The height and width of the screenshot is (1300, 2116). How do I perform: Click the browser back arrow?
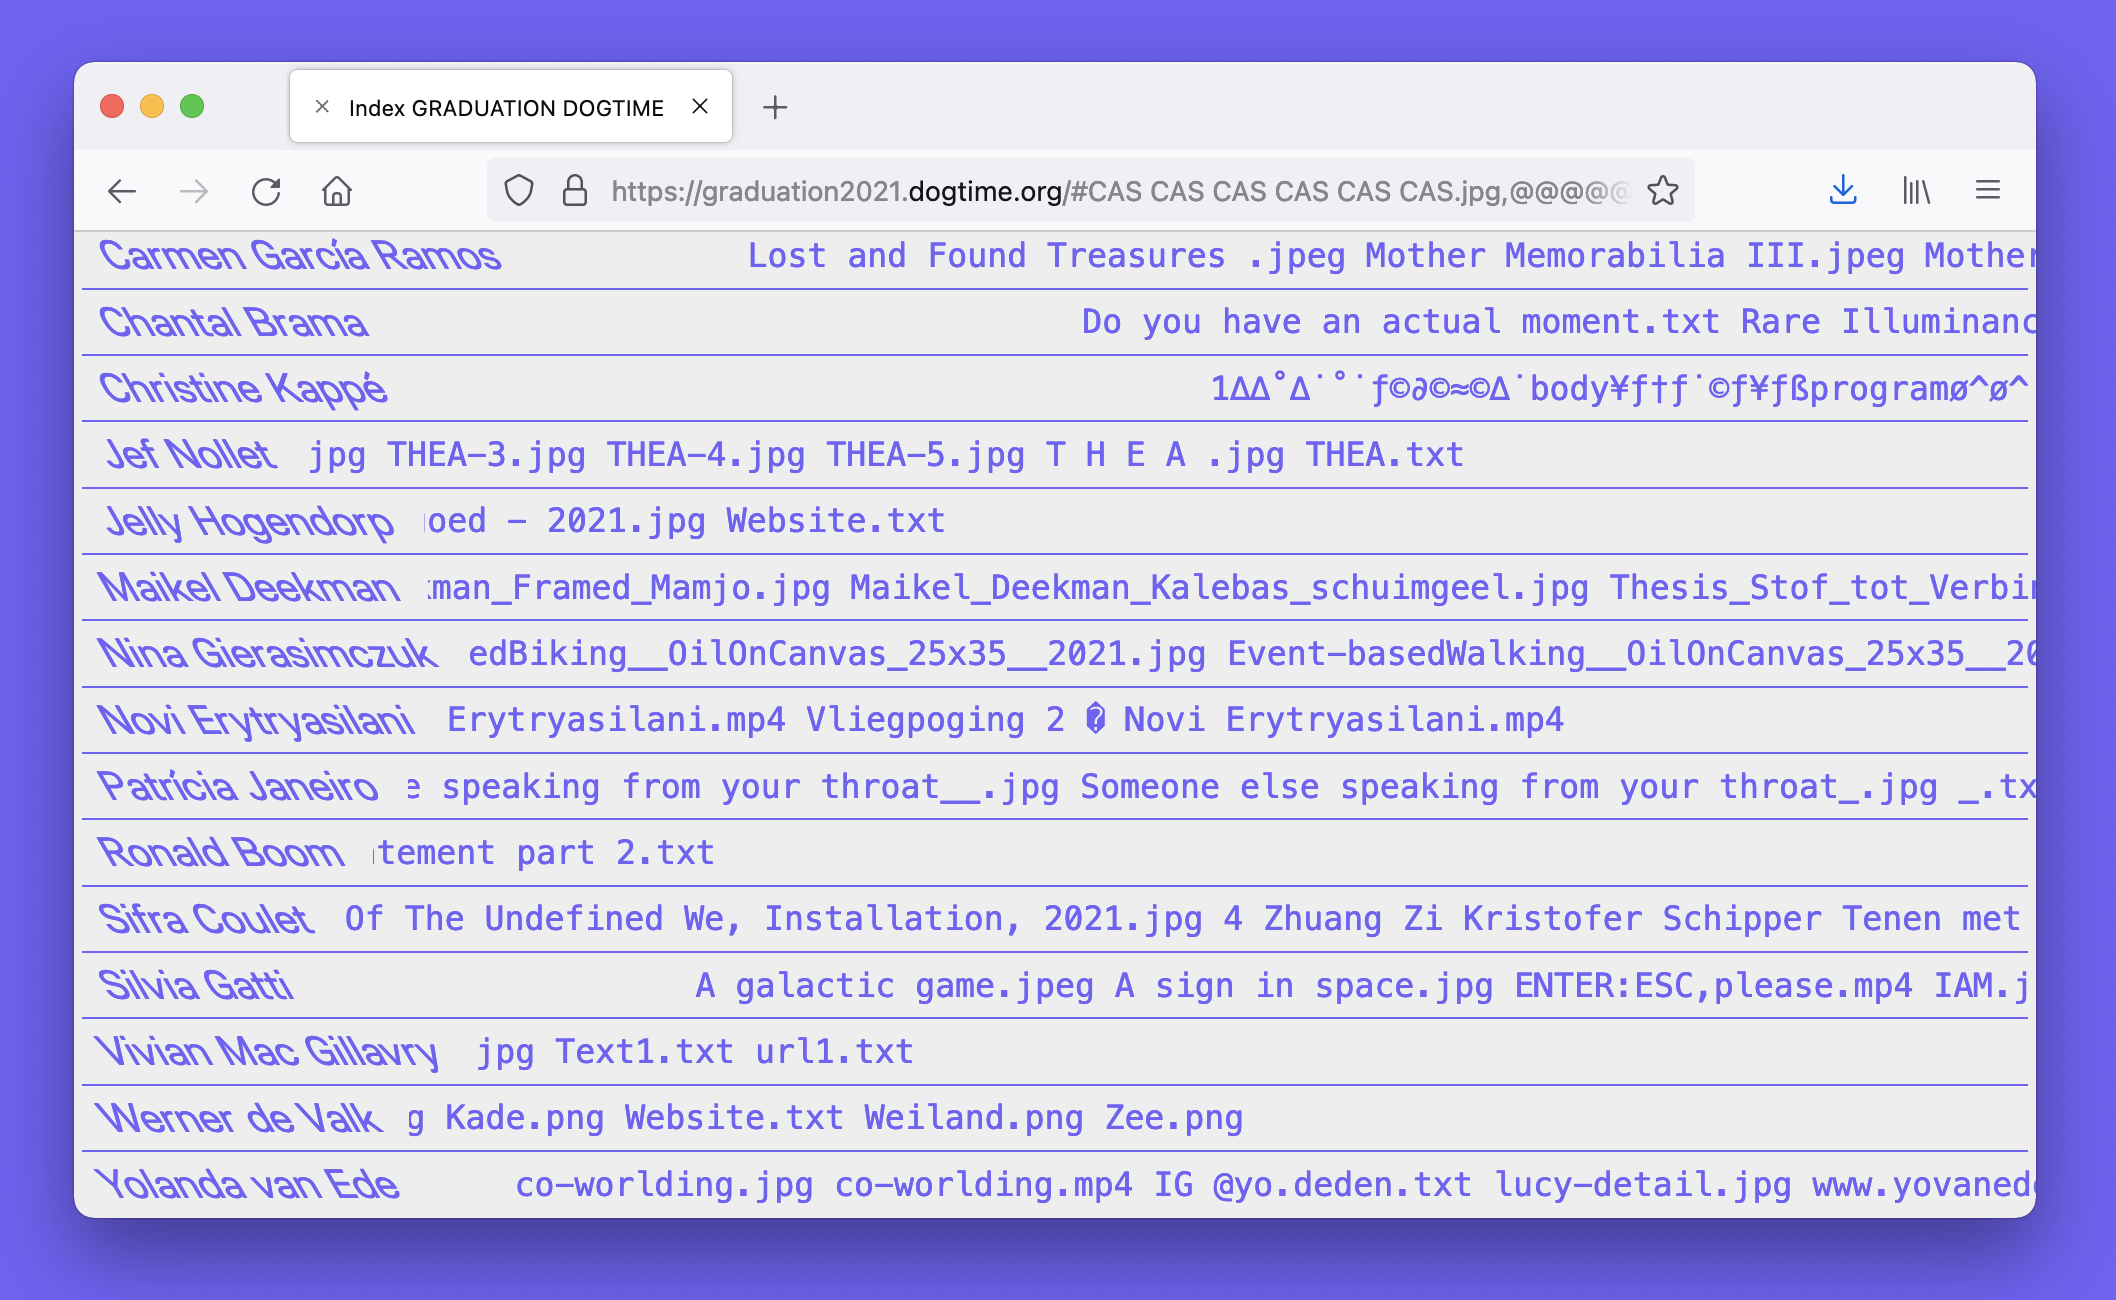coord(122,191)
